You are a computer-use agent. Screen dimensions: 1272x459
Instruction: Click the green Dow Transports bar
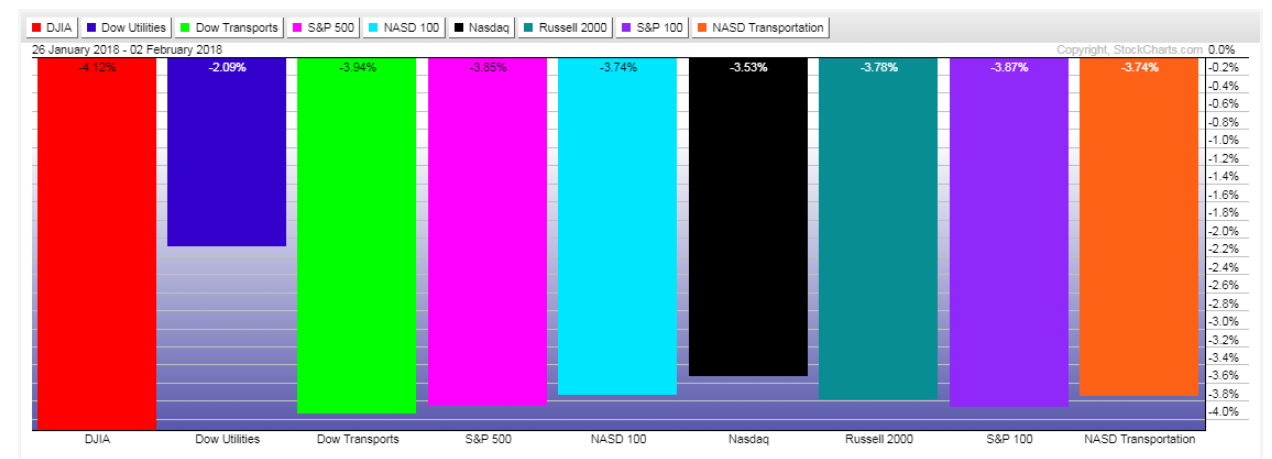[357, 235]
